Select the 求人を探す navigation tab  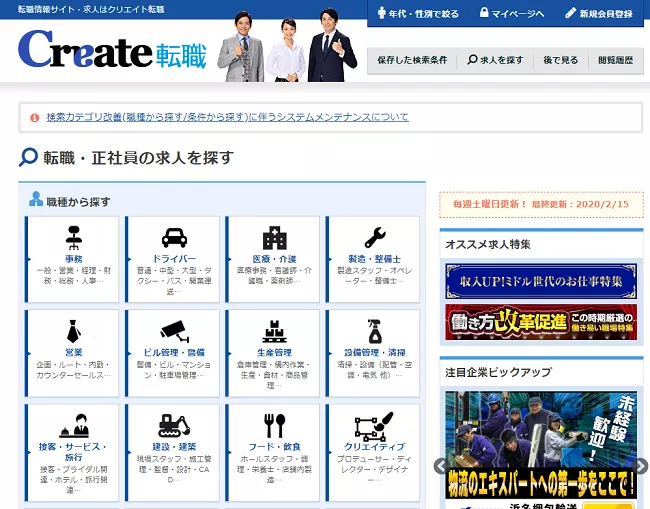coord(495,60)
